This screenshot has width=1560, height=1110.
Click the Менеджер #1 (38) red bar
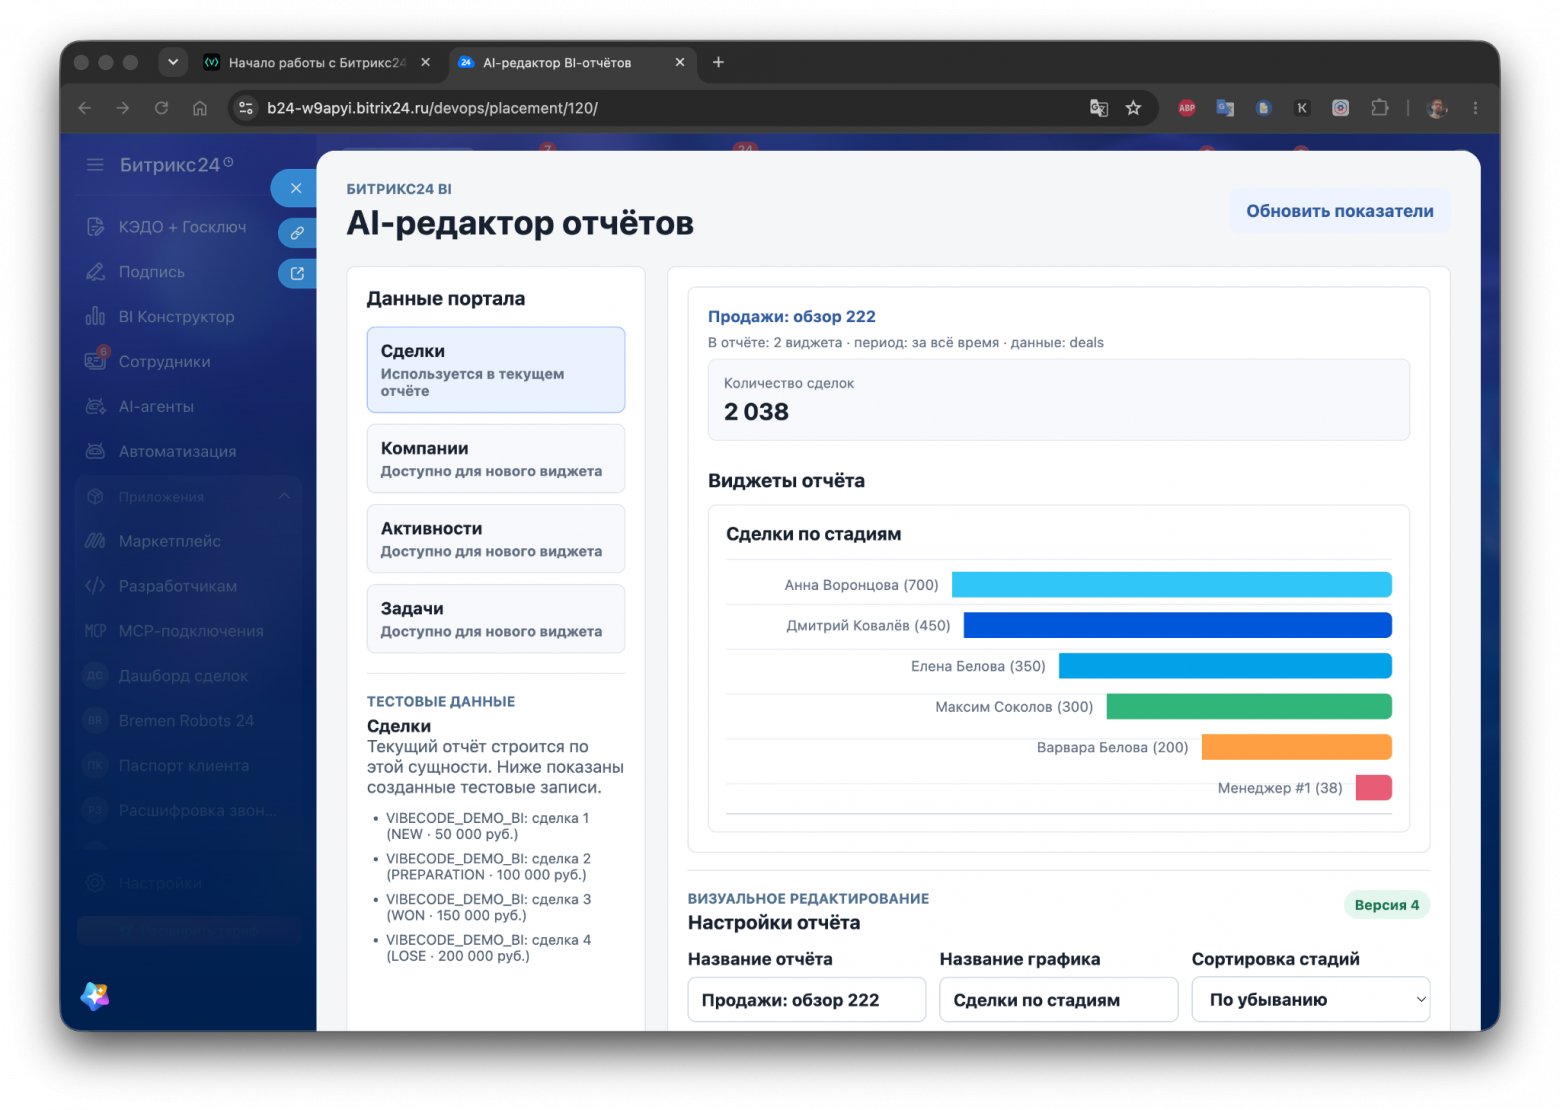[1374, 788]
